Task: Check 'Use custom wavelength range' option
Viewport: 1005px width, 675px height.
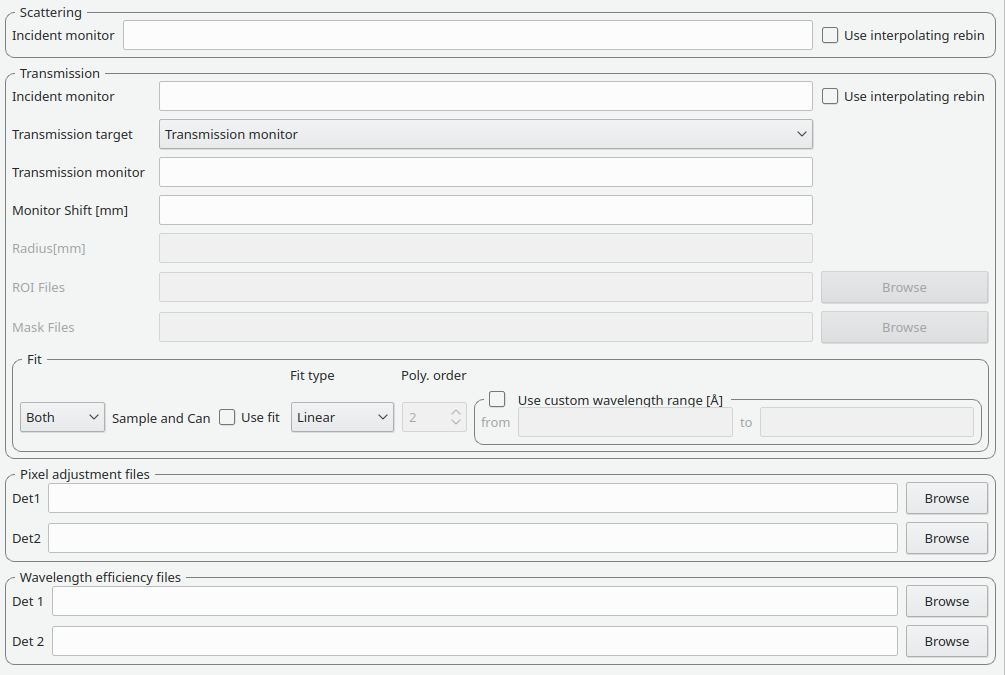Action: pyautogui.click(x=497, y=399)
